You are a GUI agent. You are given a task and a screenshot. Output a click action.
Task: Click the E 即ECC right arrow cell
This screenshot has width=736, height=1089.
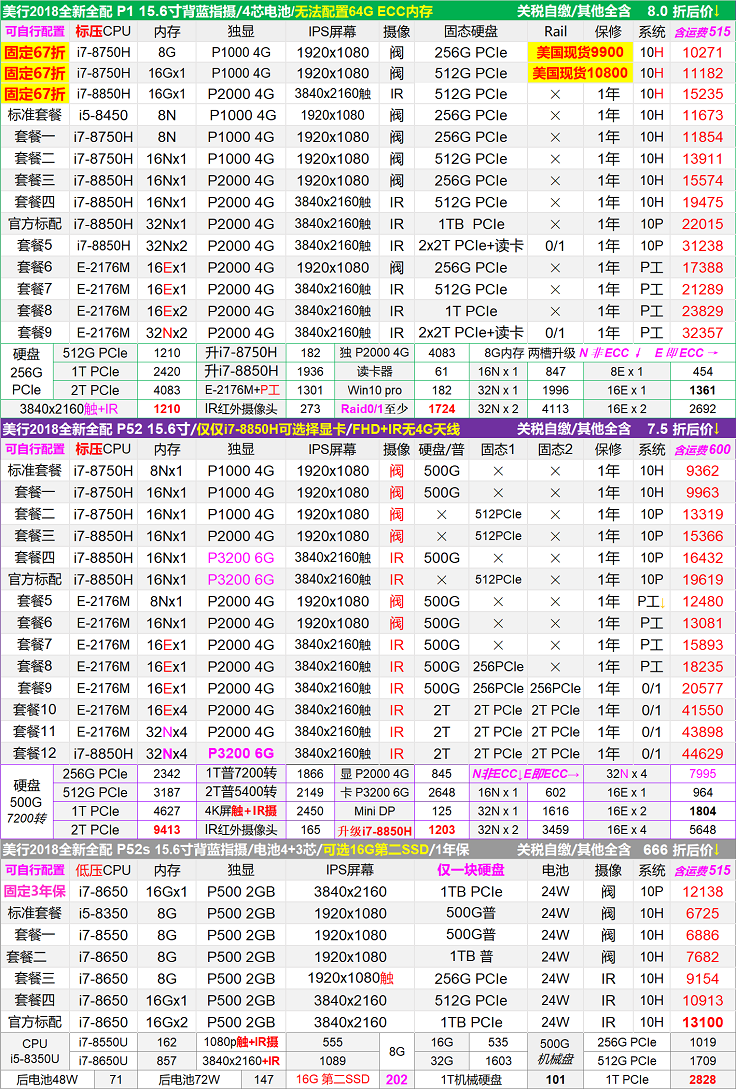pyautogui.click(x=686, y=353)
